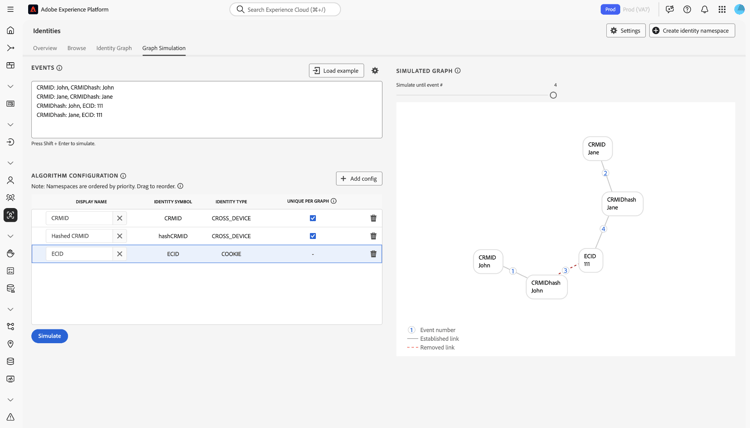Switch to Browse tab

point(77,48)
